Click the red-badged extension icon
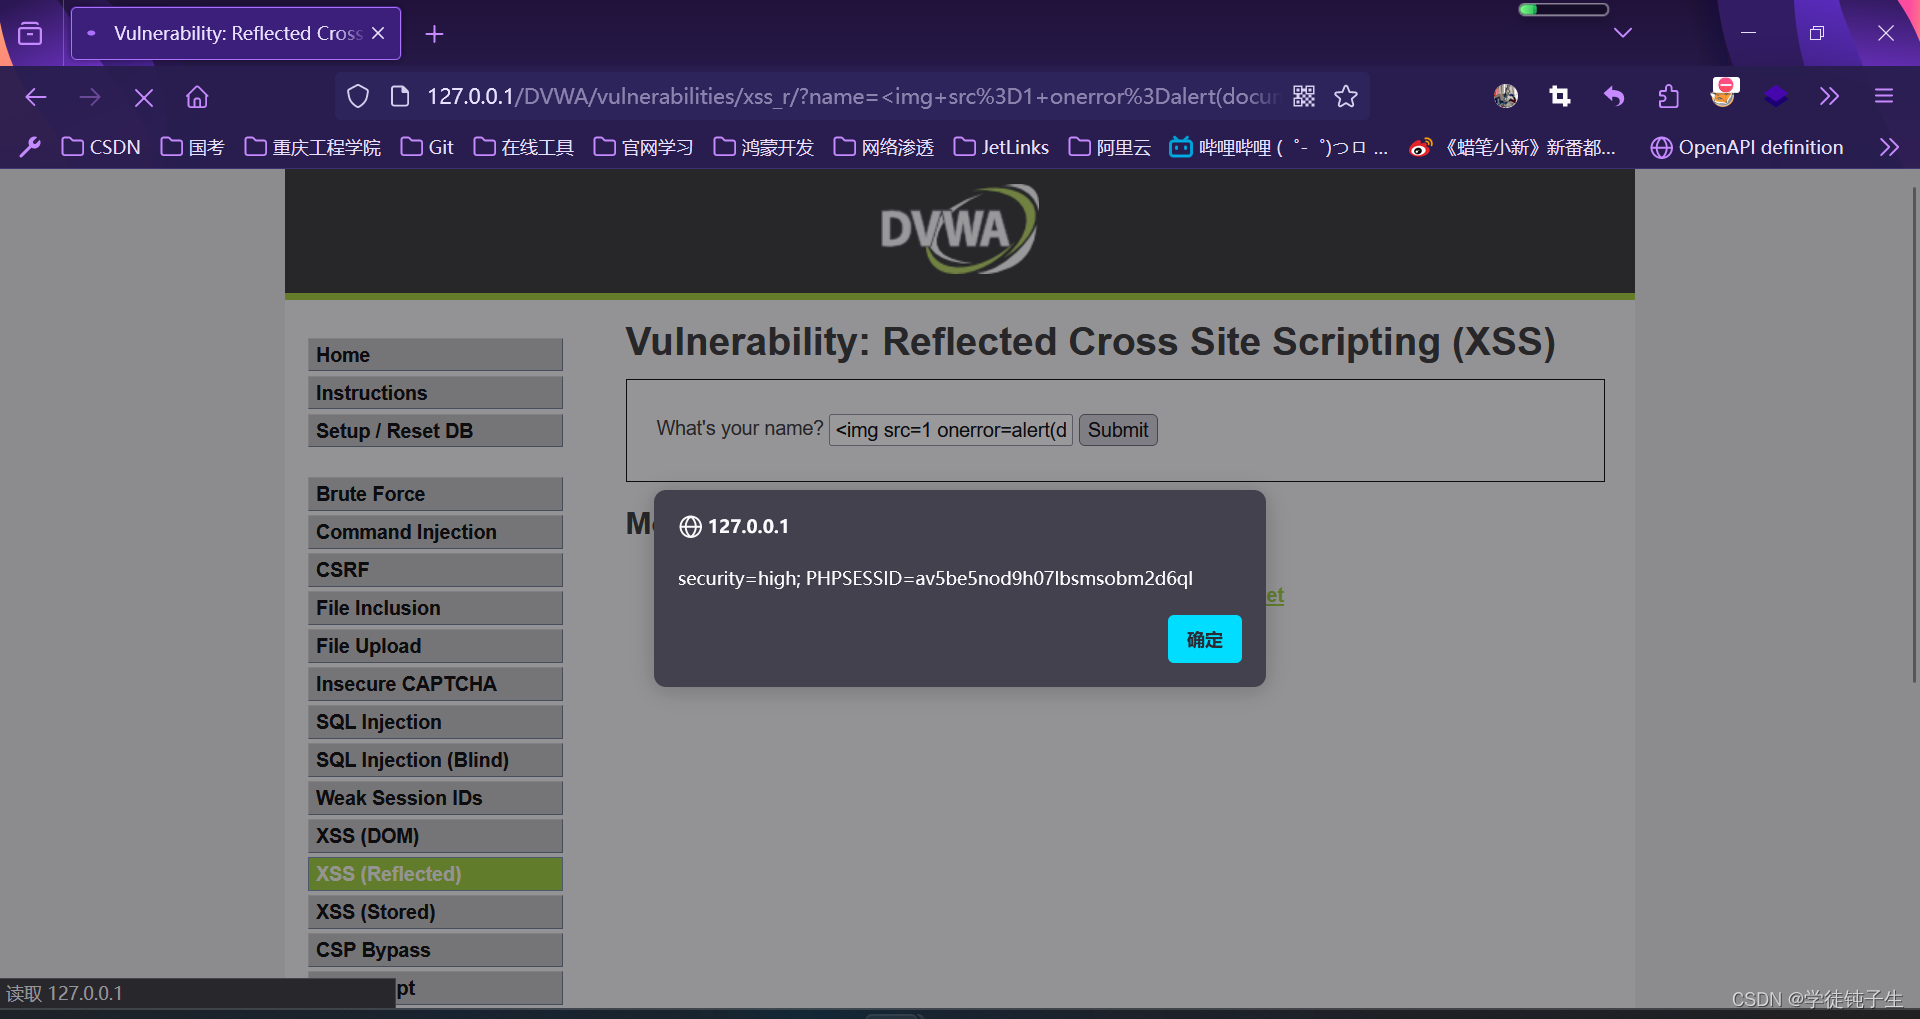This screenshot has width=1920, height=1019. [1724, 92]
